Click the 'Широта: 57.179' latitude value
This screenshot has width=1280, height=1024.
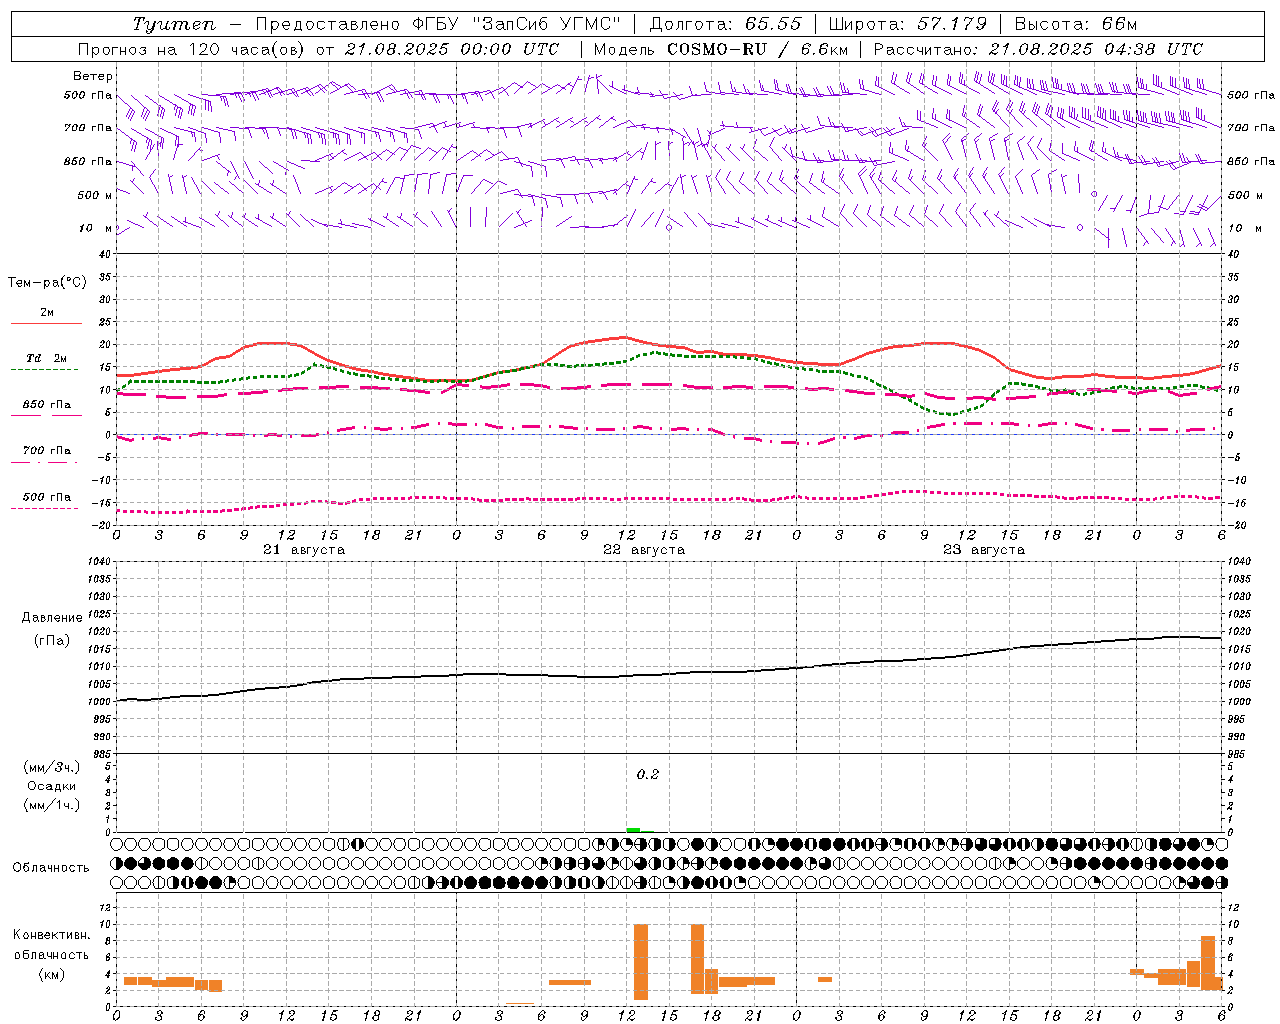(x=908, y=25)
